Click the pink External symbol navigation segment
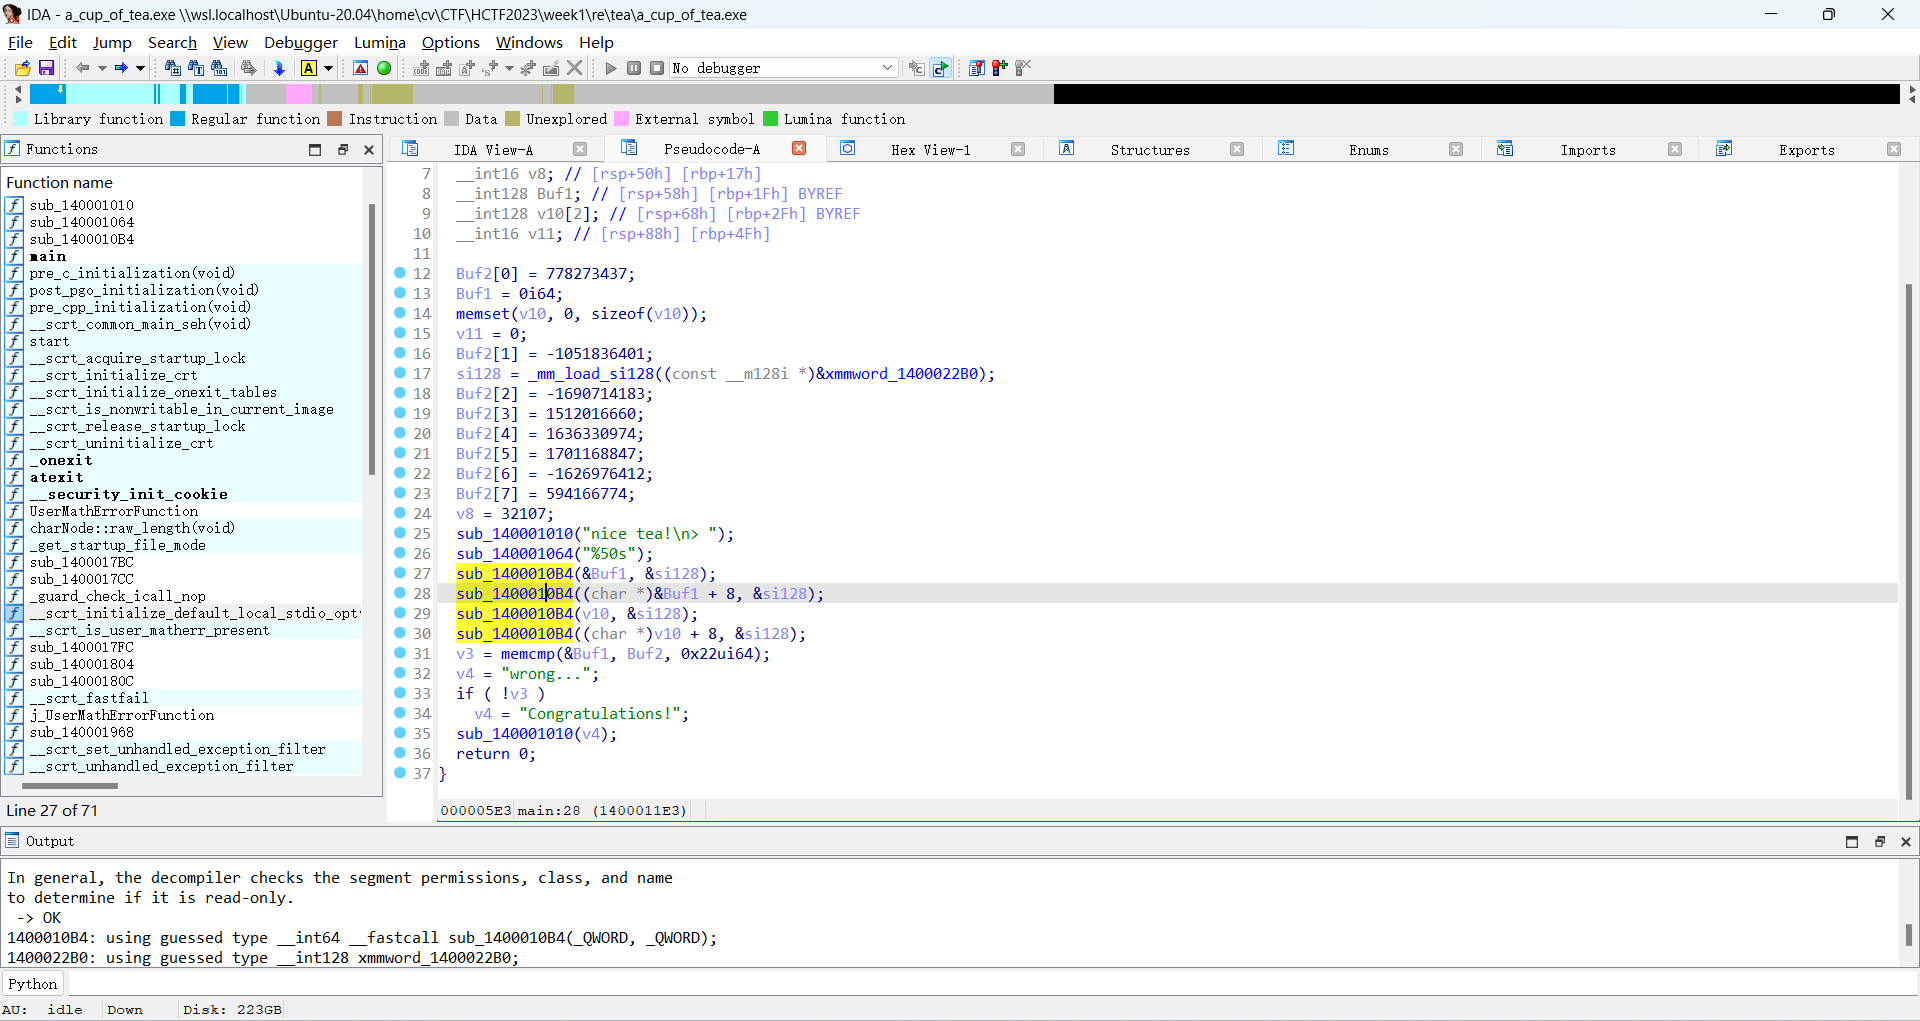 pyautogui.click(x=298, y=94)
